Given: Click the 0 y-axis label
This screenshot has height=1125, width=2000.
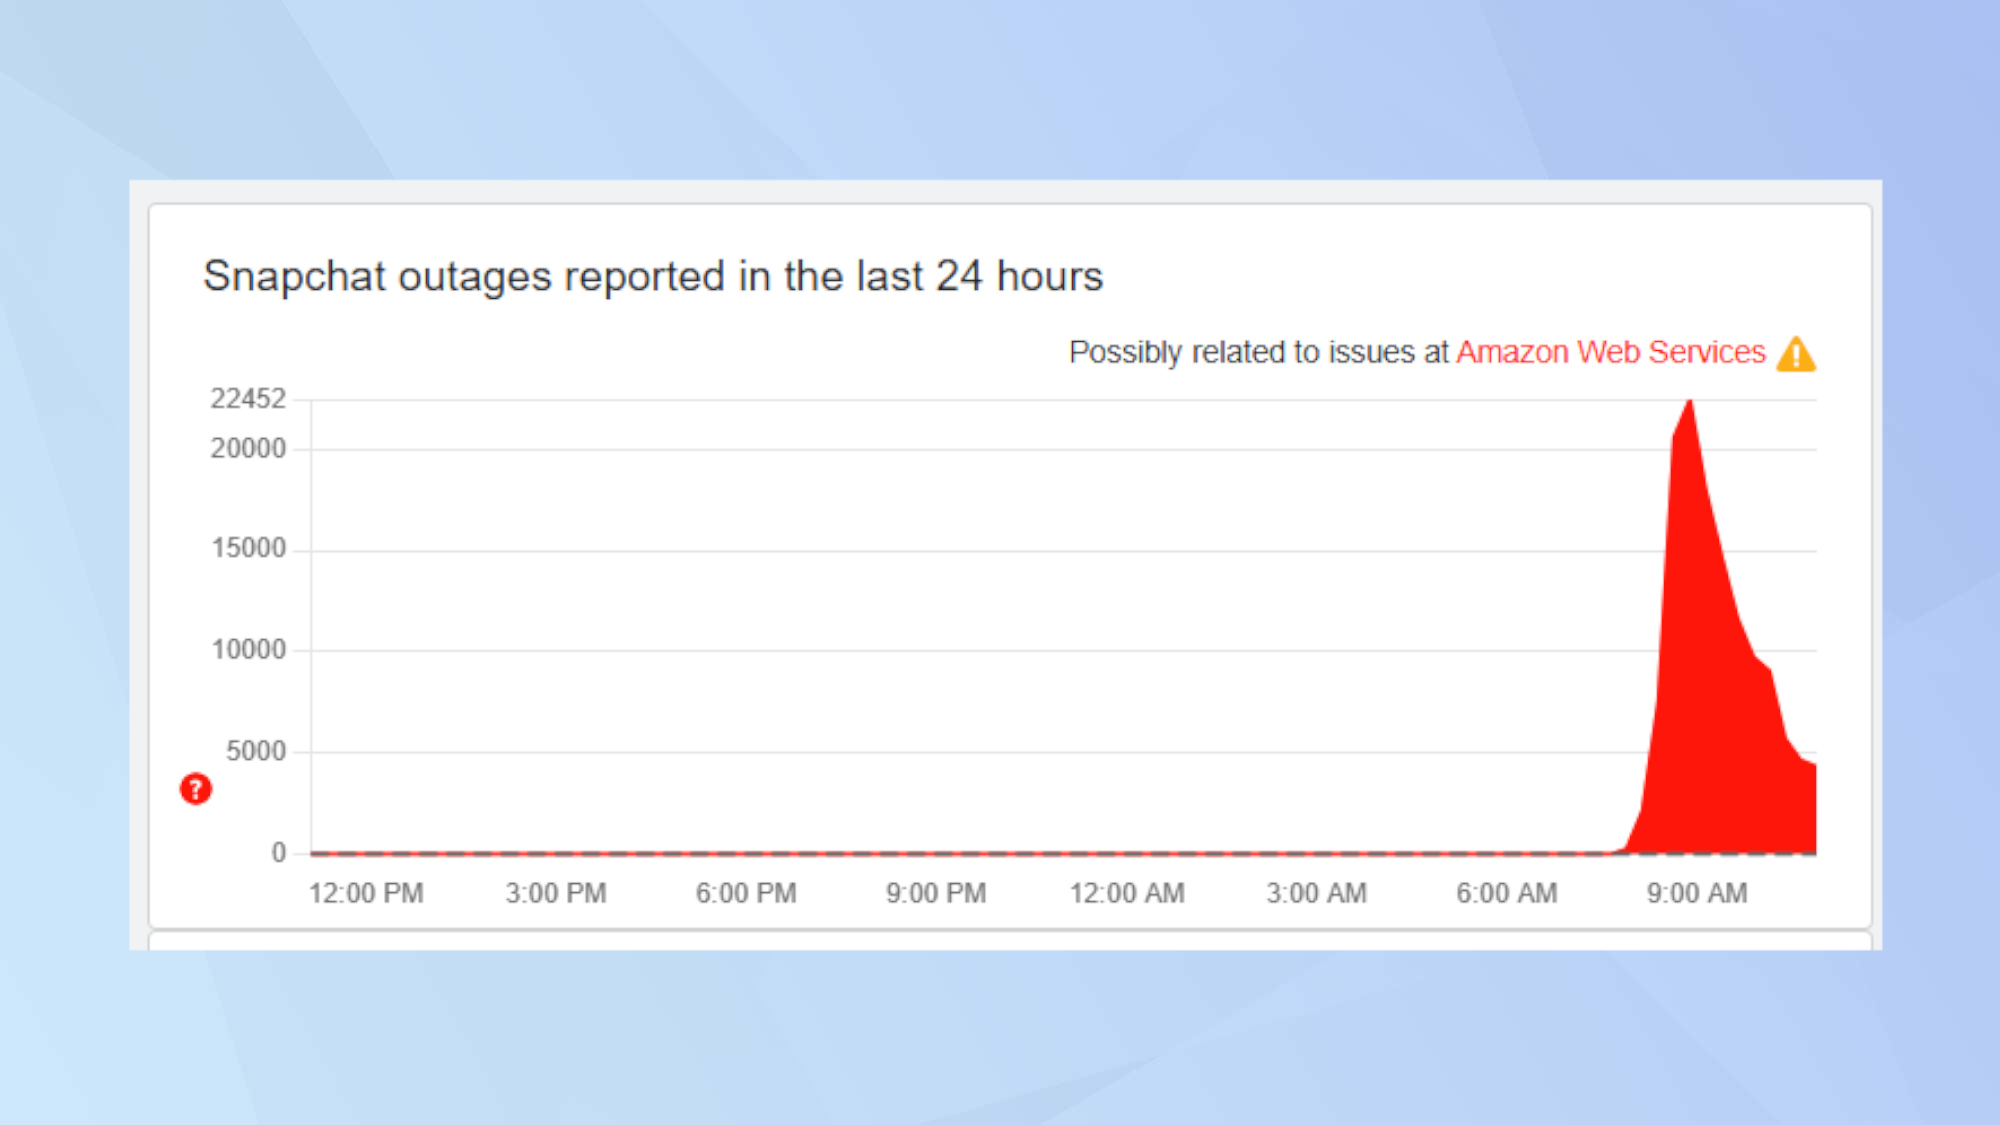Looking at the screenshot, I should [x=279, y=853].
